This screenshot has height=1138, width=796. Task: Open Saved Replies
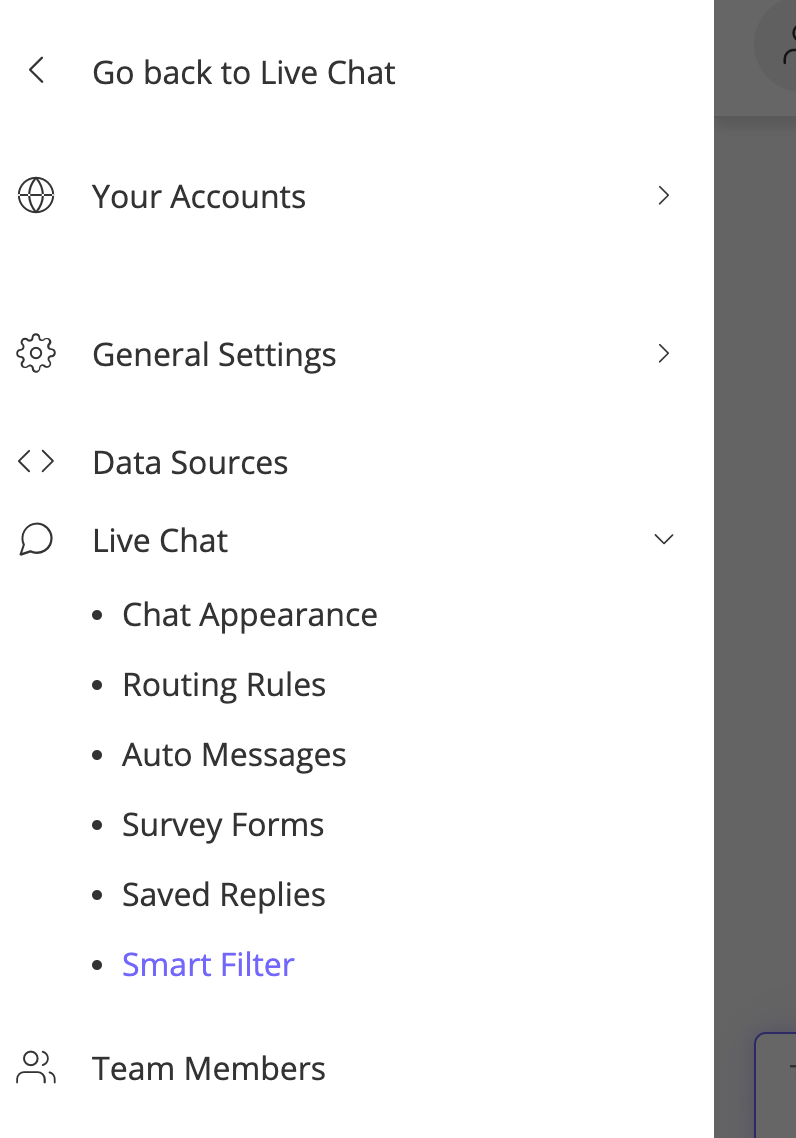224,894
